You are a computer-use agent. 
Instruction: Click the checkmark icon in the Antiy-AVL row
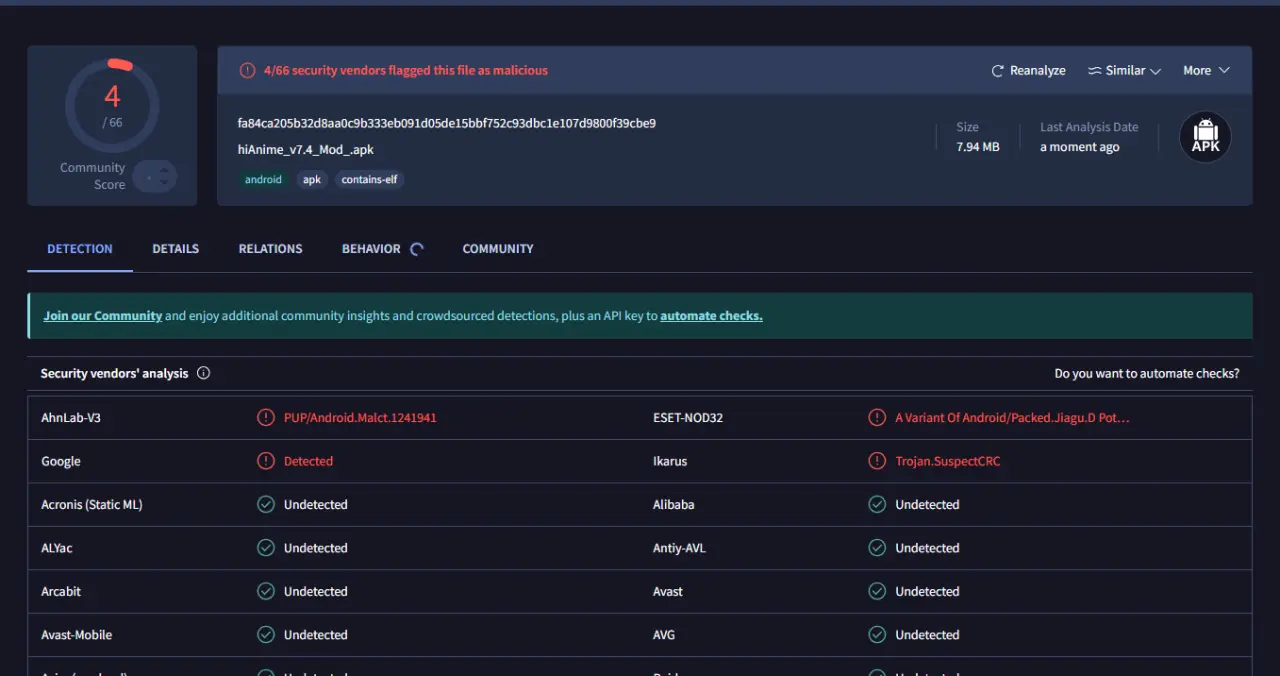click(877, 548)
